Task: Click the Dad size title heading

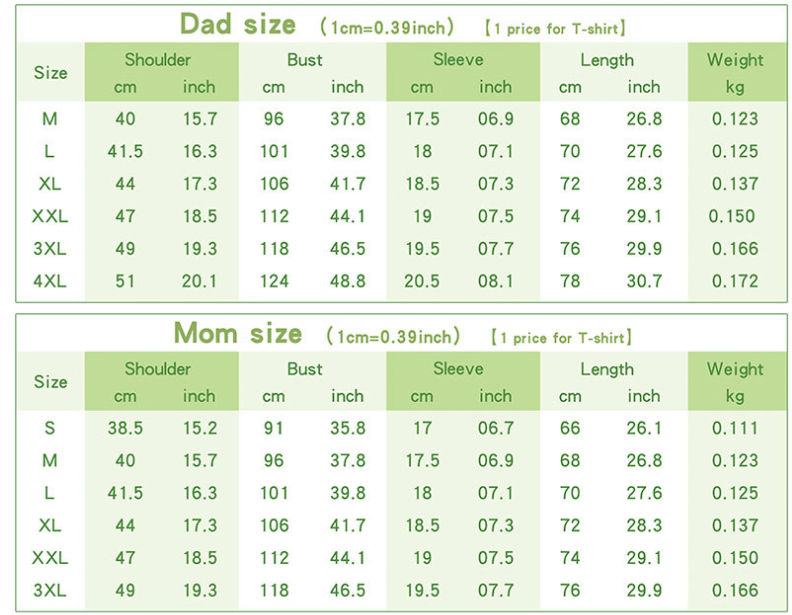Action: point(237,24)
